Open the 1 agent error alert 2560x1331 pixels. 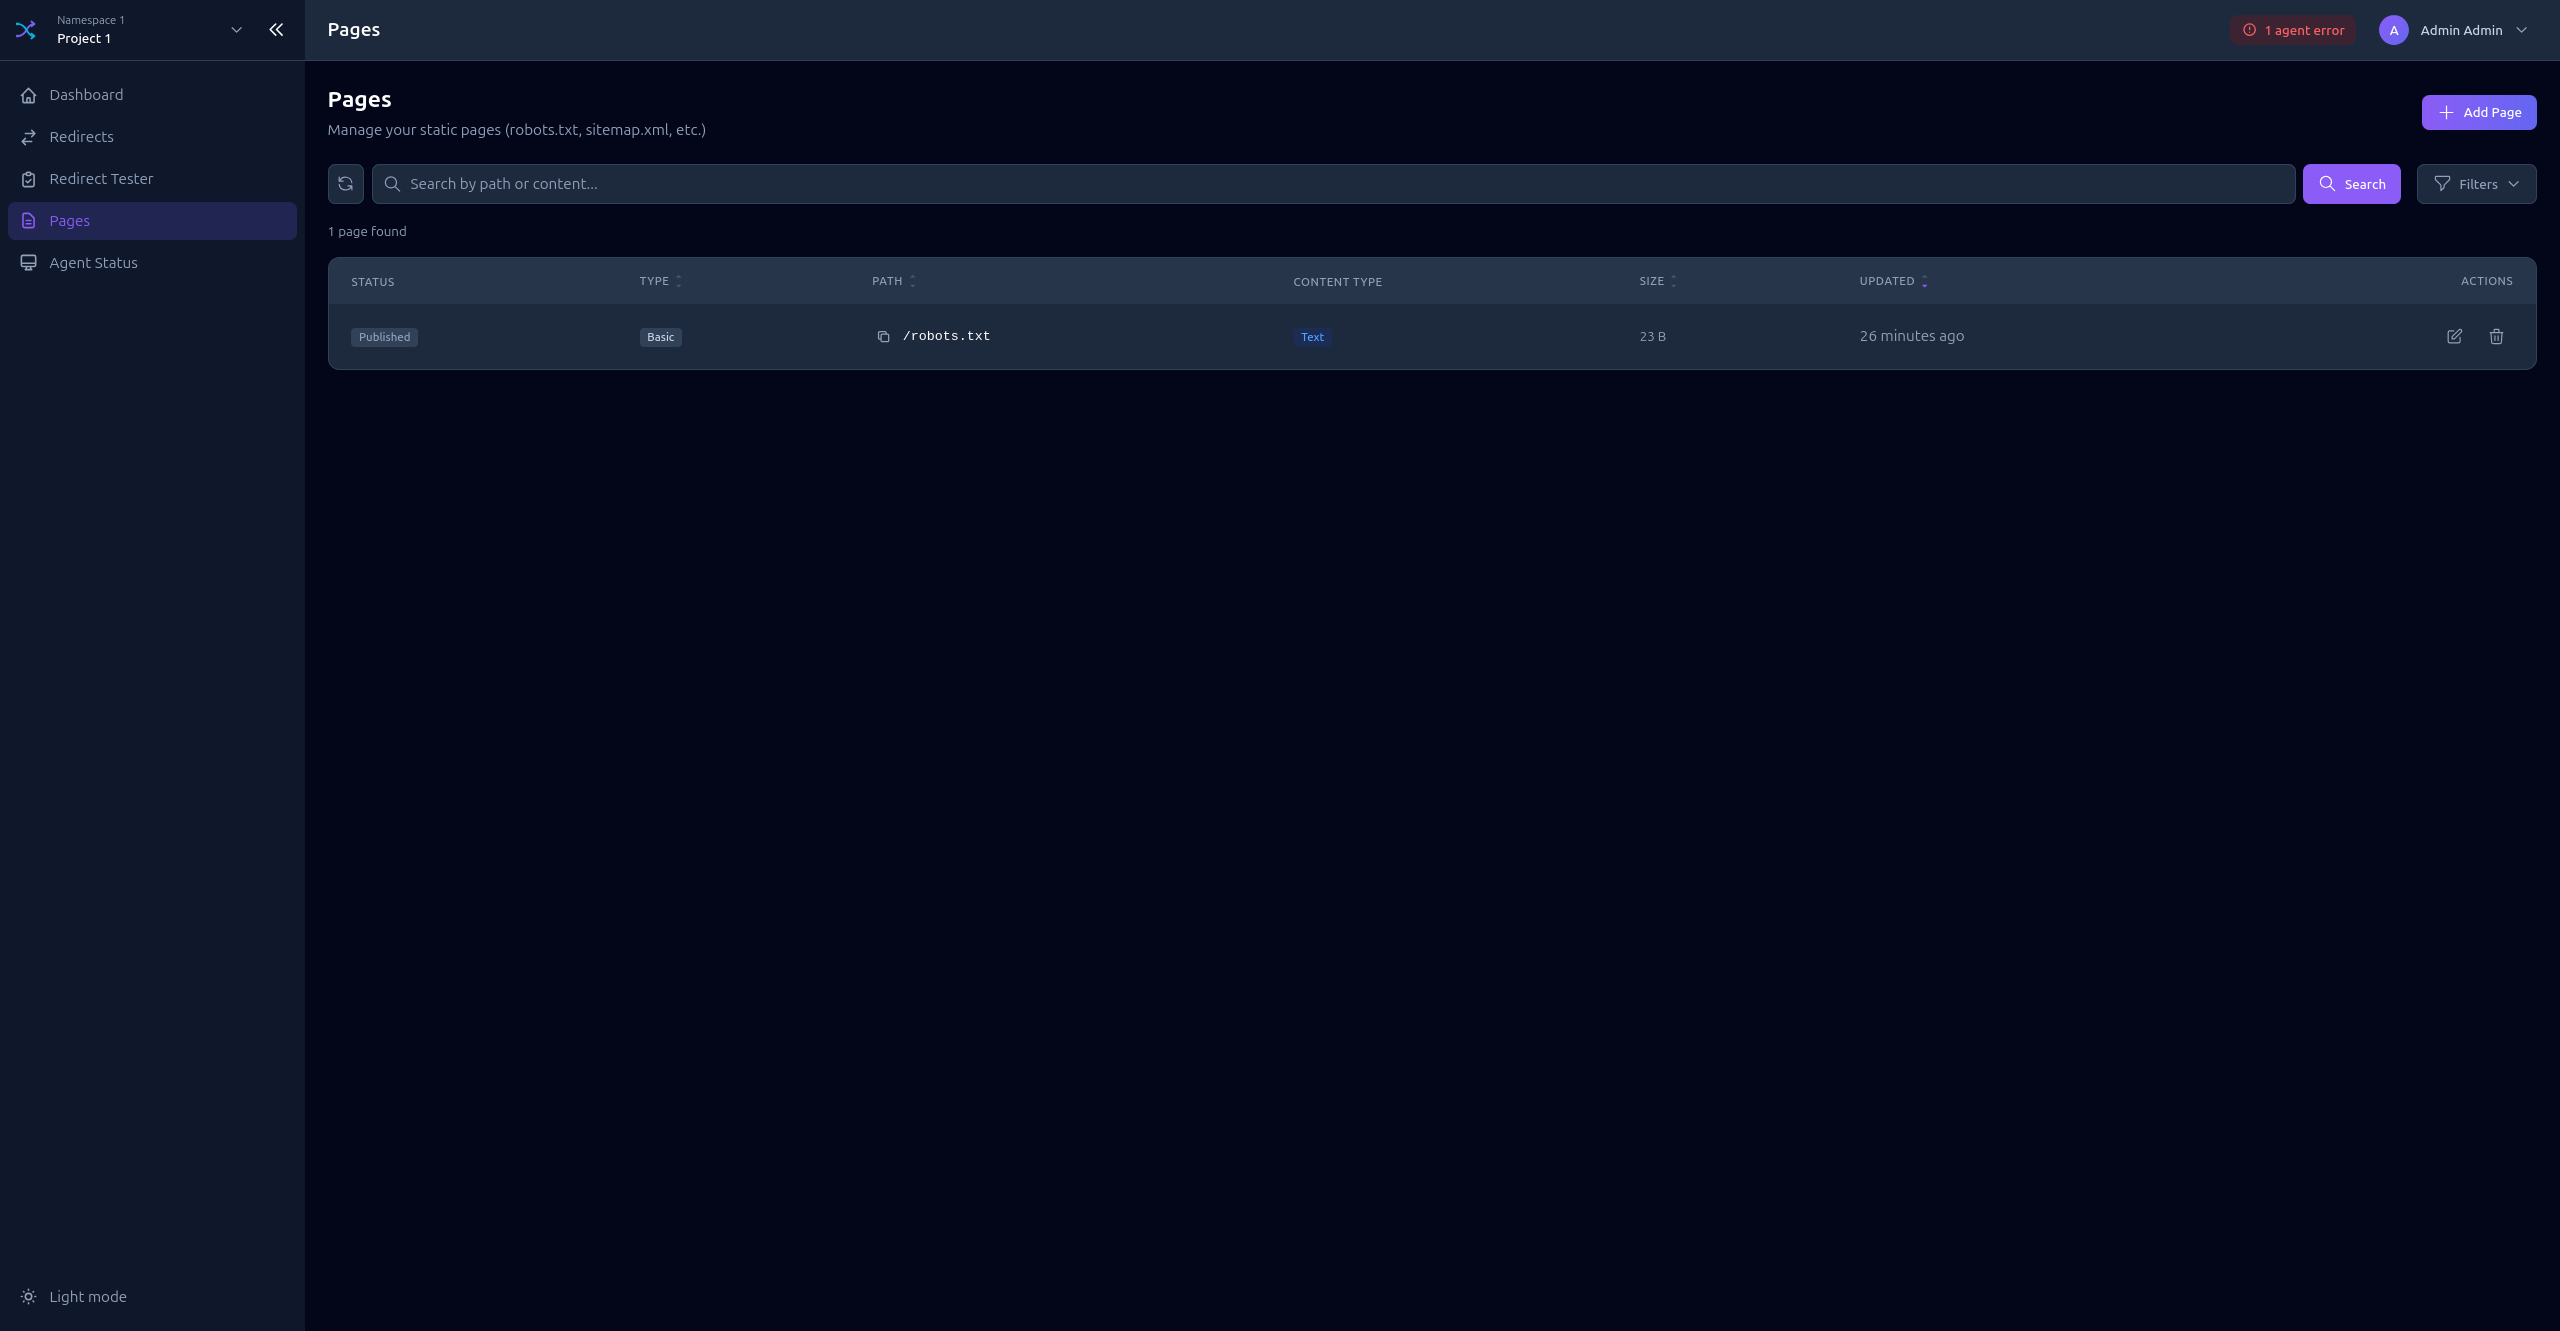2293,30
